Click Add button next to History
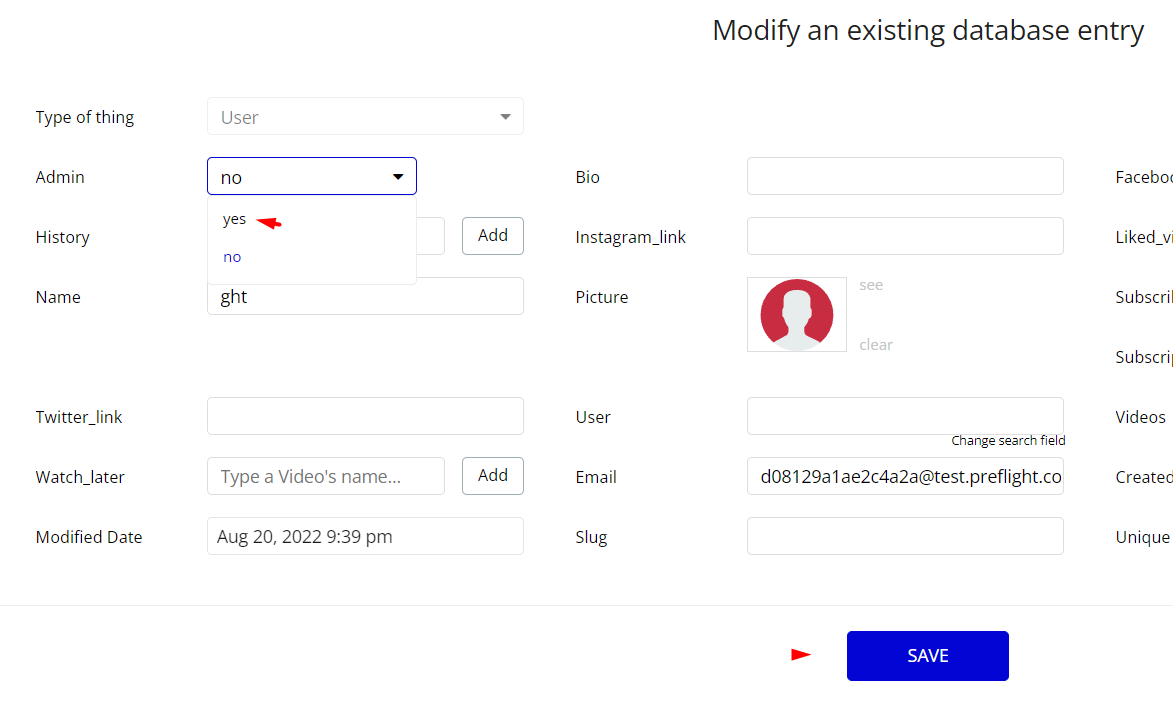The width and height of the screenshot is (1173, 704). coord(493,236)
